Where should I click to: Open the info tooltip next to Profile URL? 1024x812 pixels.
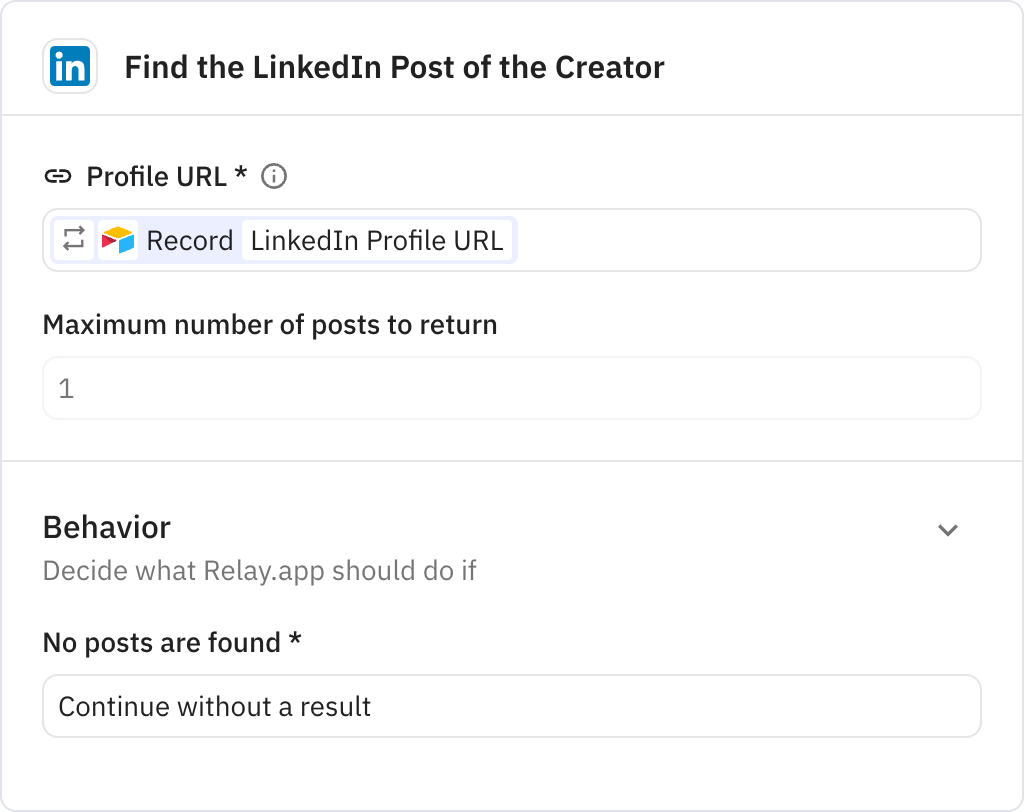[274, 175]
